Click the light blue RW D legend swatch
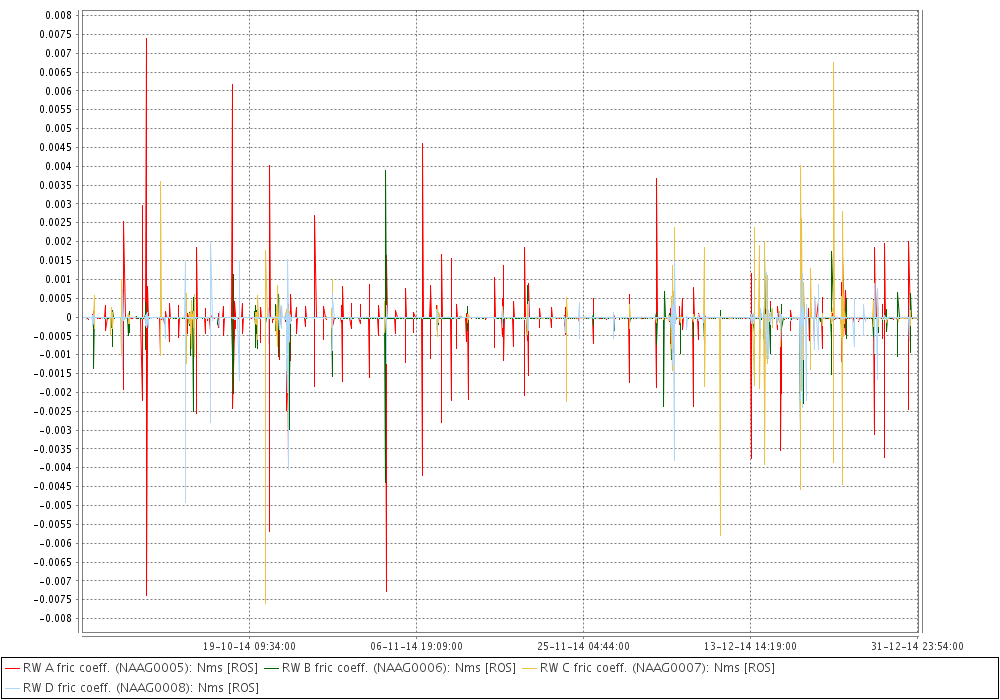The image size is (1000, 700). 12,688
